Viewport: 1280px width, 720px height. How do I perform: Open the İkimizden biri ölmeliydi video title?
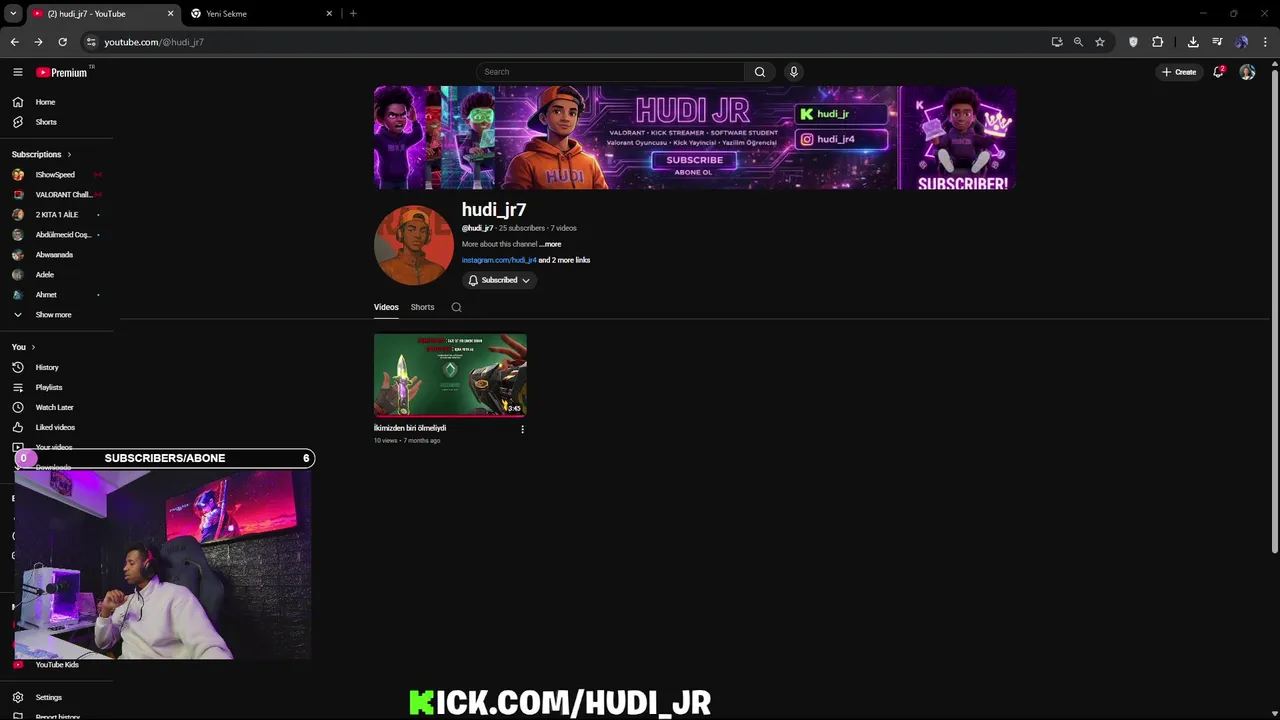pyautogui.click(x=410, y=428)
